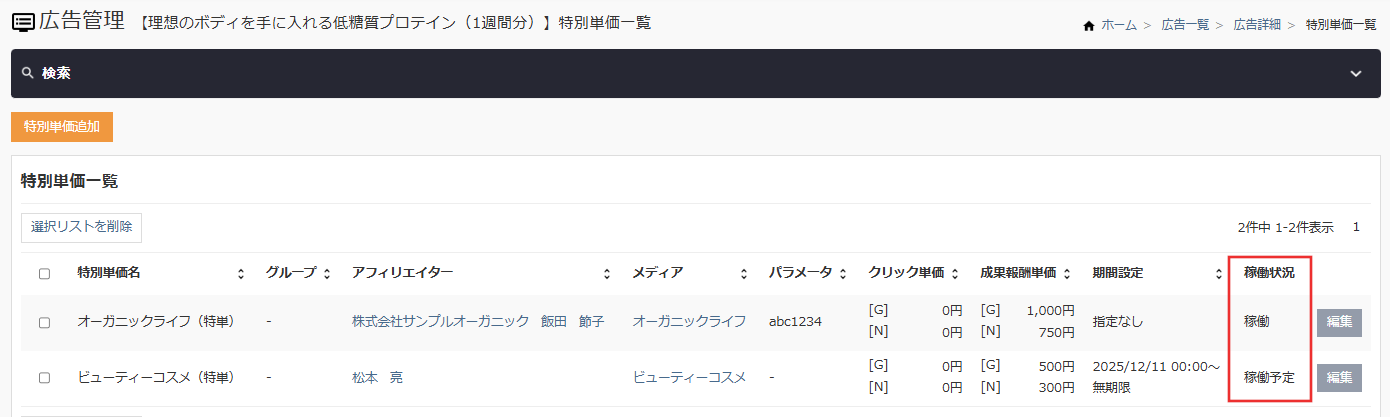Sort by 成果報酬単価 column arrows
This screenshot has width=1390, height=417.
pos(1068,273)
